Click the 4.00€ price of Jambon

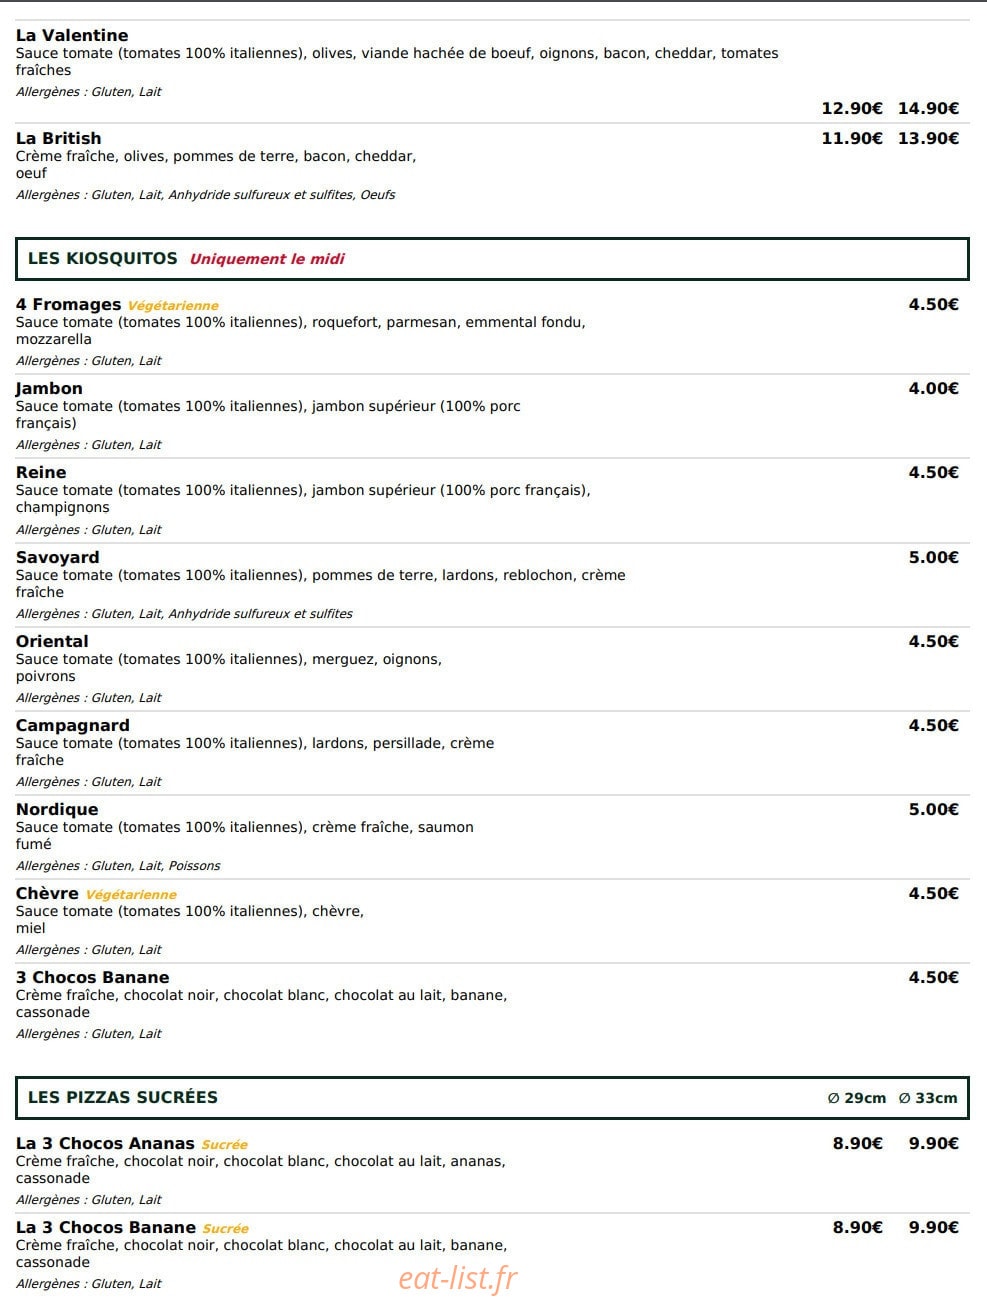[x=934, y=388]
